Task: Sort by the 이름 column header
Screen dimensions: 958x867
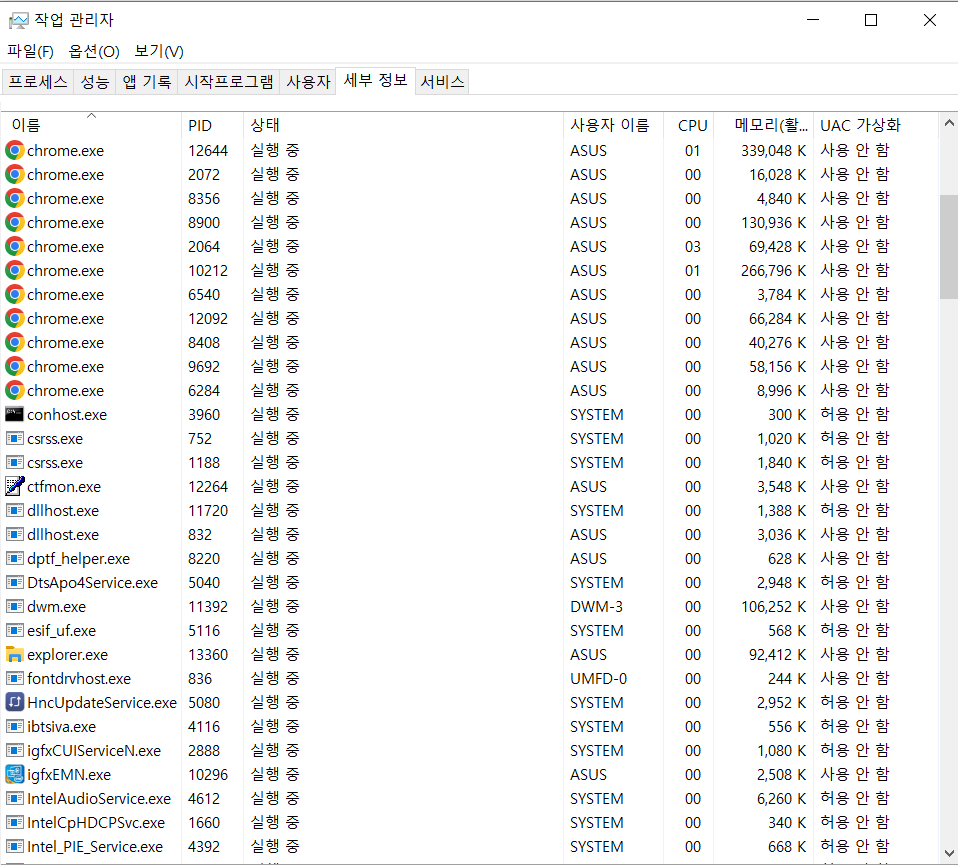Action: pos(92,125)
